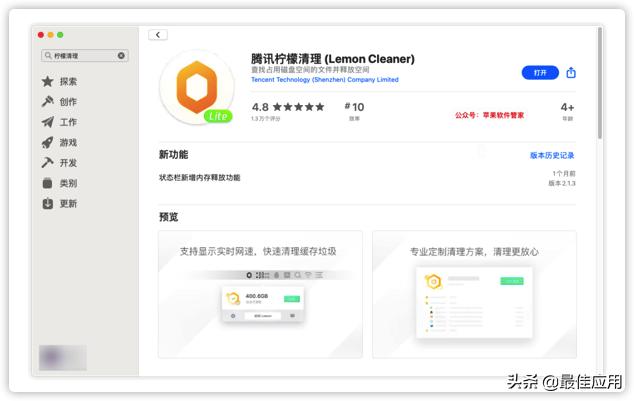
Task: Click the Lemon Cleaner Lite app icon
Action: tap(197, 87)
